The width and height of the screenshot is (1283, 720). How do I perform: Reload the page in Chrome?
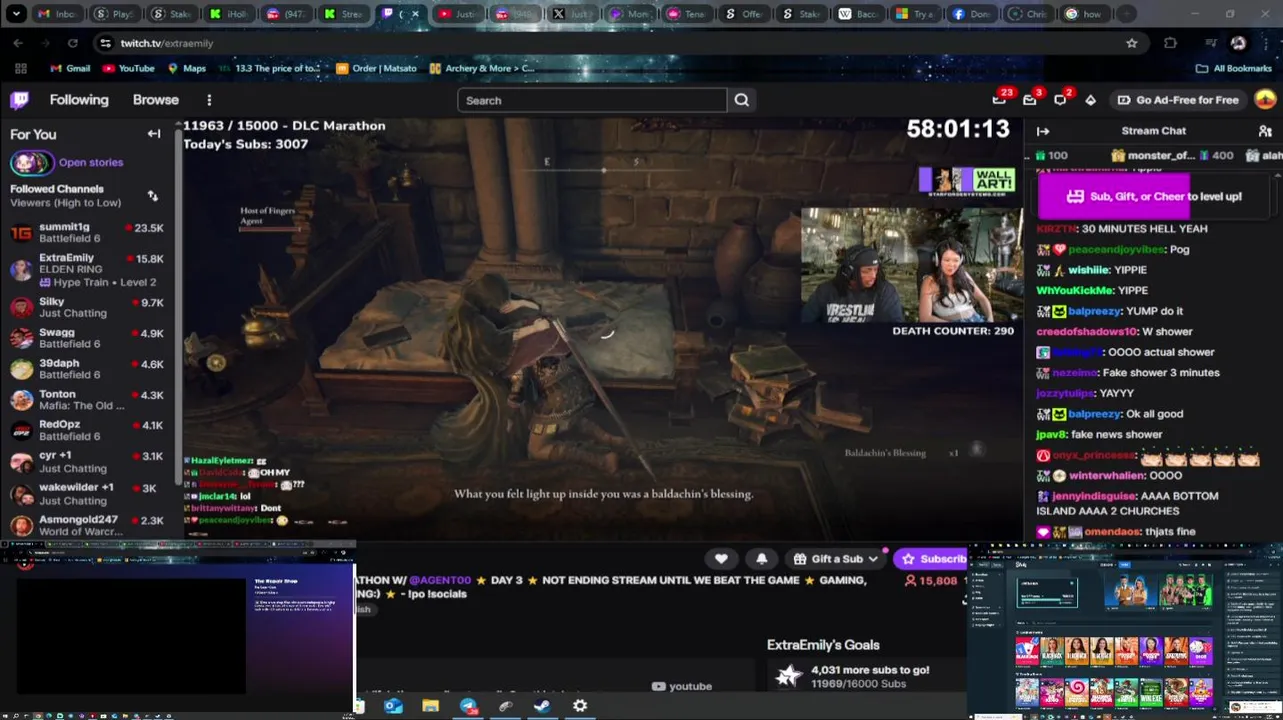click(72, 43)
